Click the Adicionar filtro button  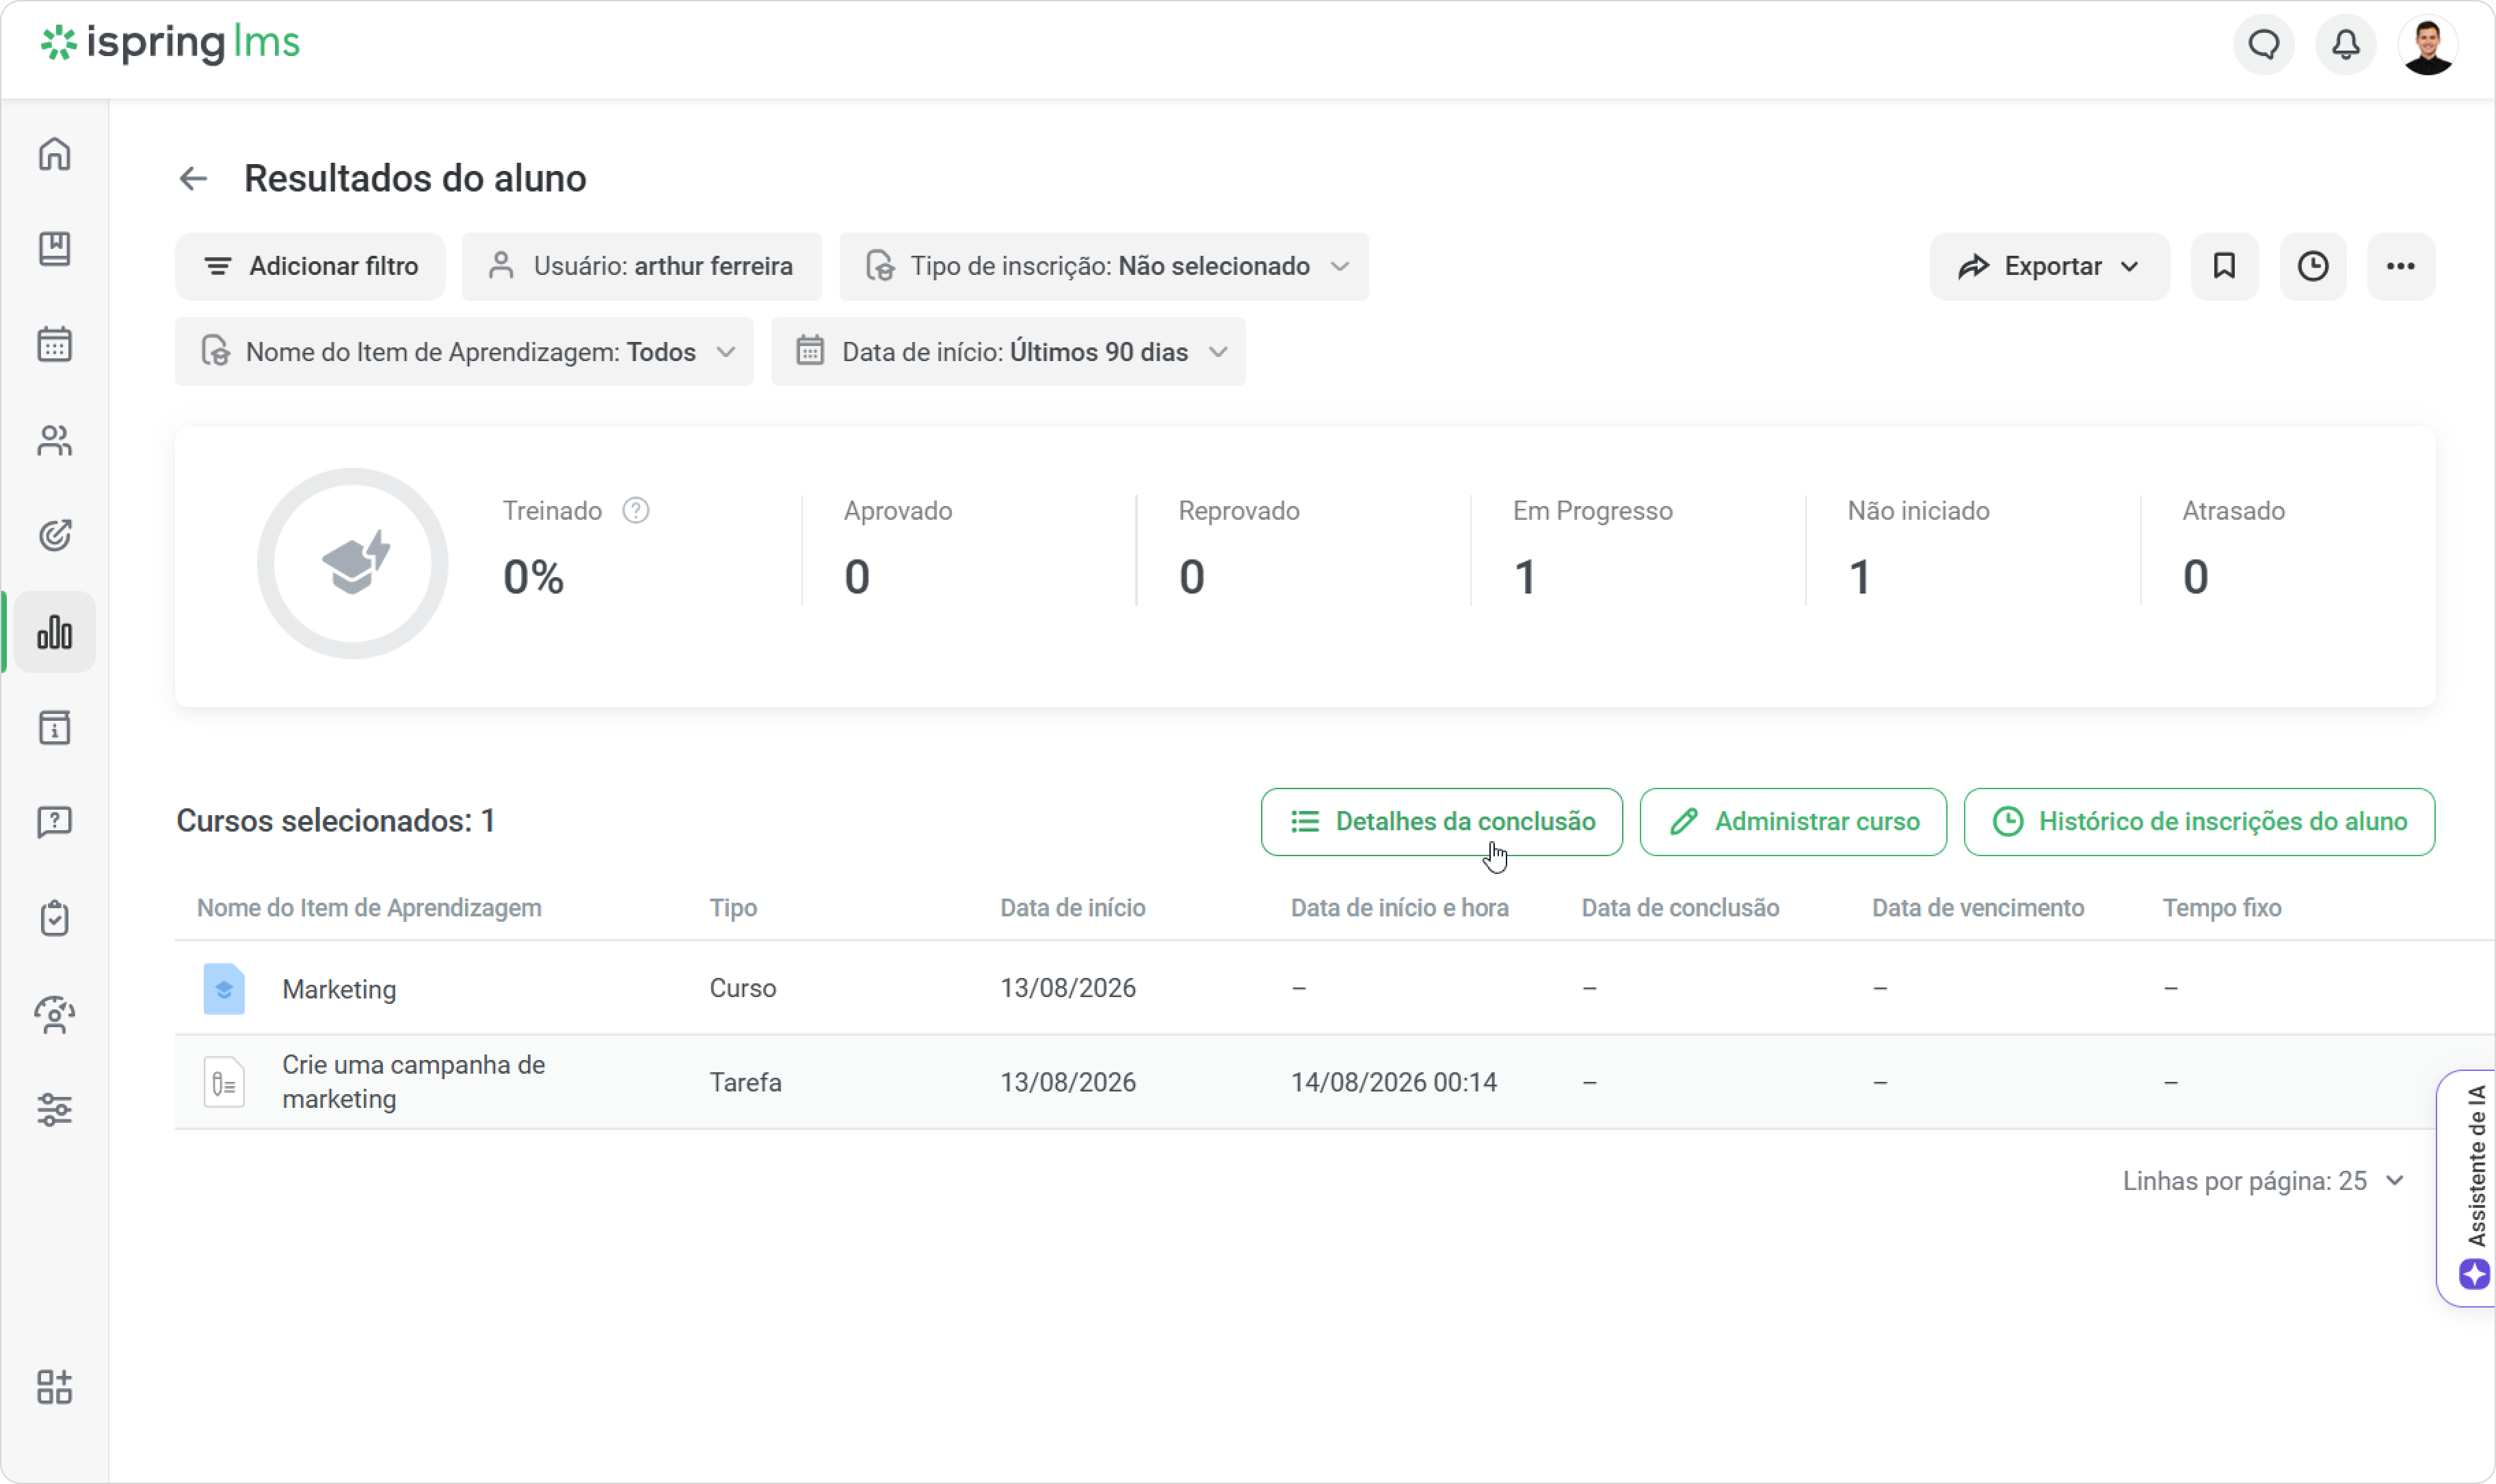click(310, 266)
